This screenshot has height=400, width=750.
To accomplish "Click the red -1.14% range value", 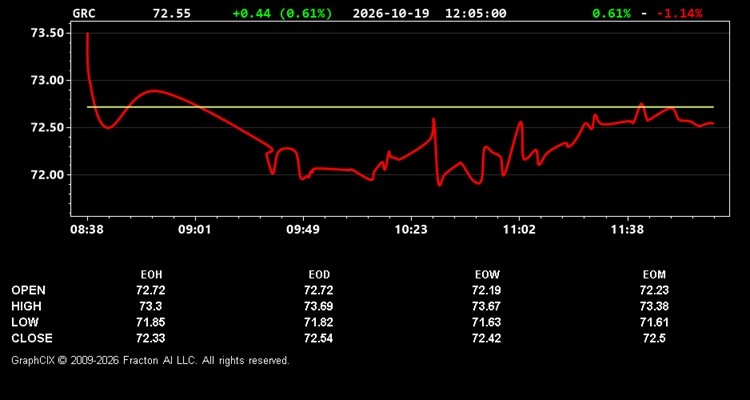I will pos(680,13).
